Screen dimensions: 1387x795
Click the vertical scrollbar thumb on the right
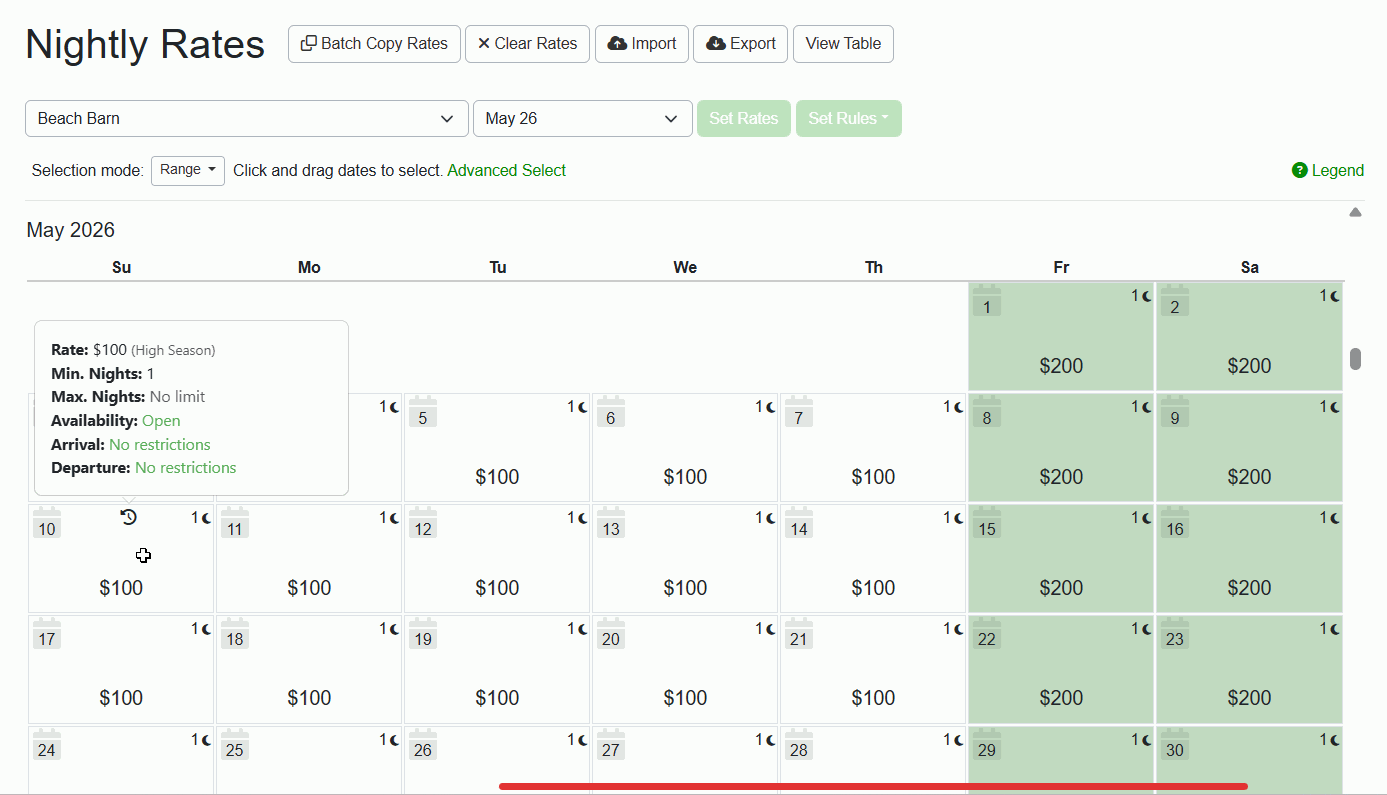(x=1356, y=358)
